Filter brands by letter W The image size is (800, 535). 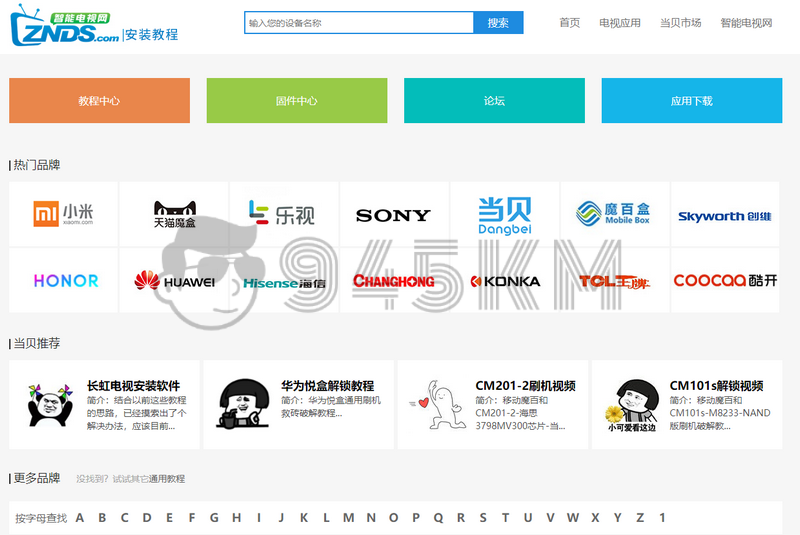(573, 518)
